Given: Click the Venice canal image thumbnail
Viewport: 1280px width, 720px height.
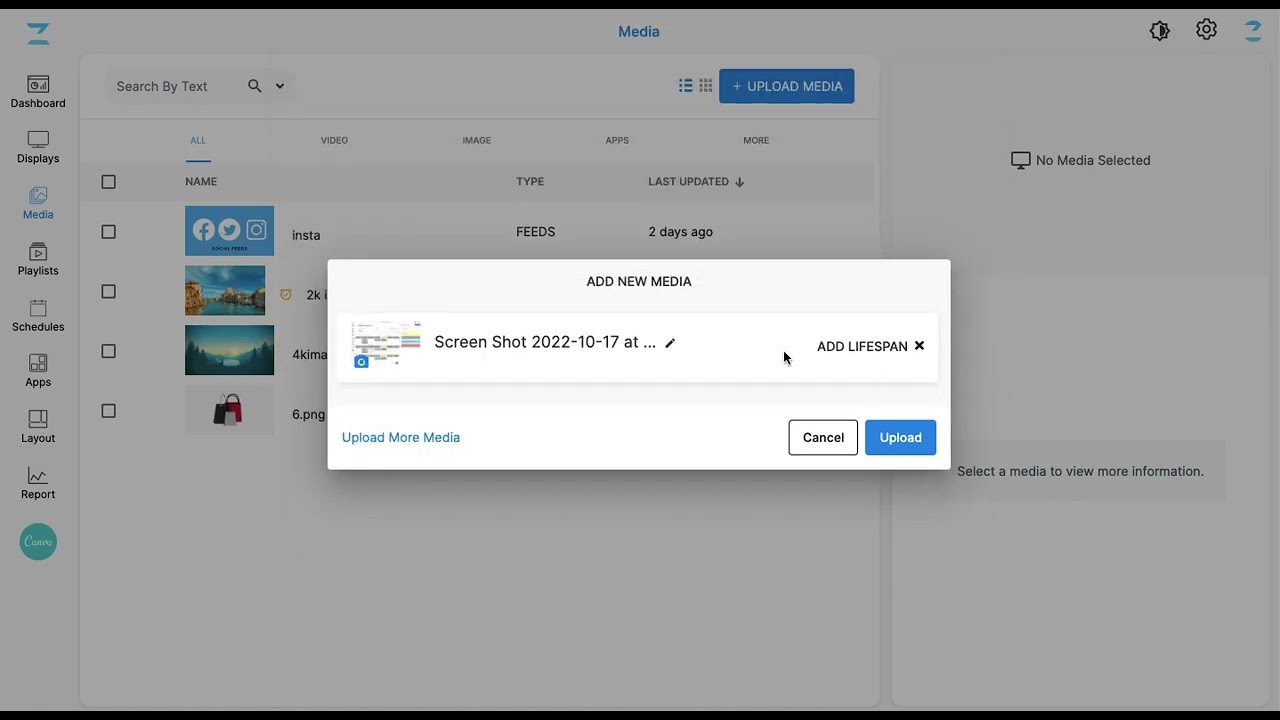Looking at the screenshot, I should click(x=225, y=291).
